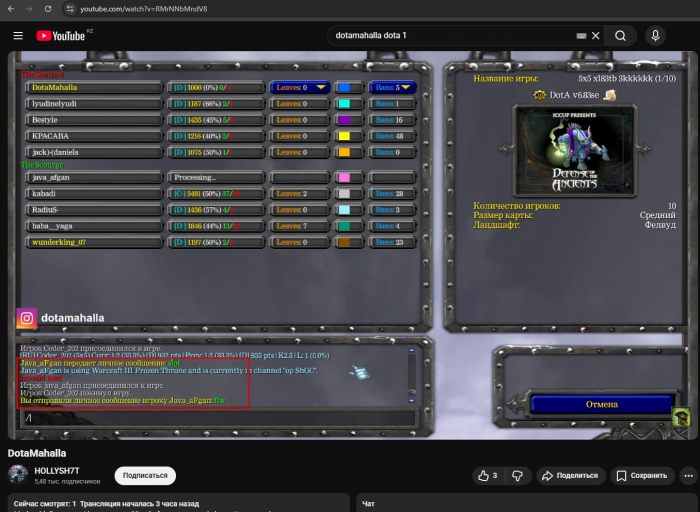Select player slot java_afgan
Viewport: 700px width, 512px height.
pyautogui.click(x=94, y=178)
